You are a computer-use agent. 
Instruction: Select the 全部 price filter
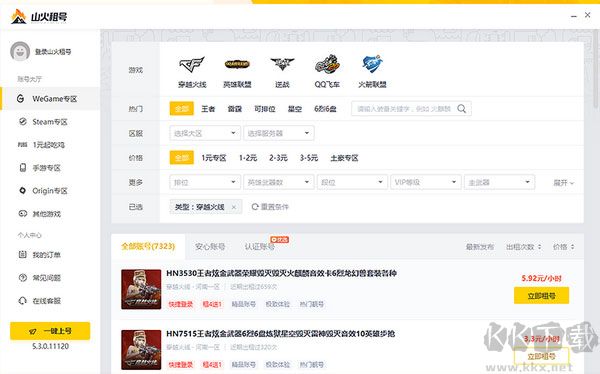click(x=182, y=158)
